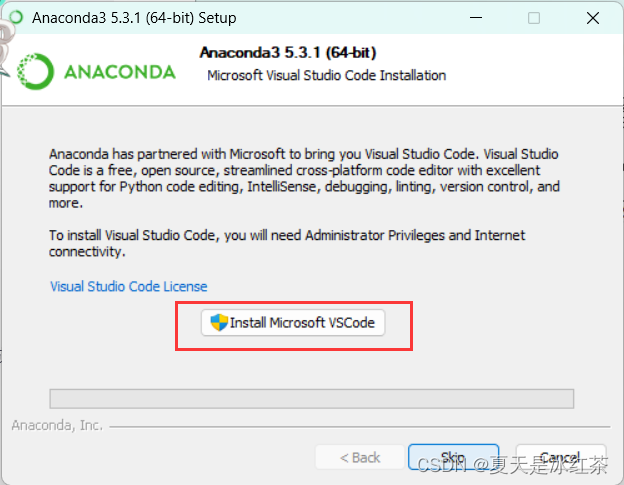The width and height of the screenshot is (624, 485).
Task: Click the empty installation progress bar
Action: point(312,399)
